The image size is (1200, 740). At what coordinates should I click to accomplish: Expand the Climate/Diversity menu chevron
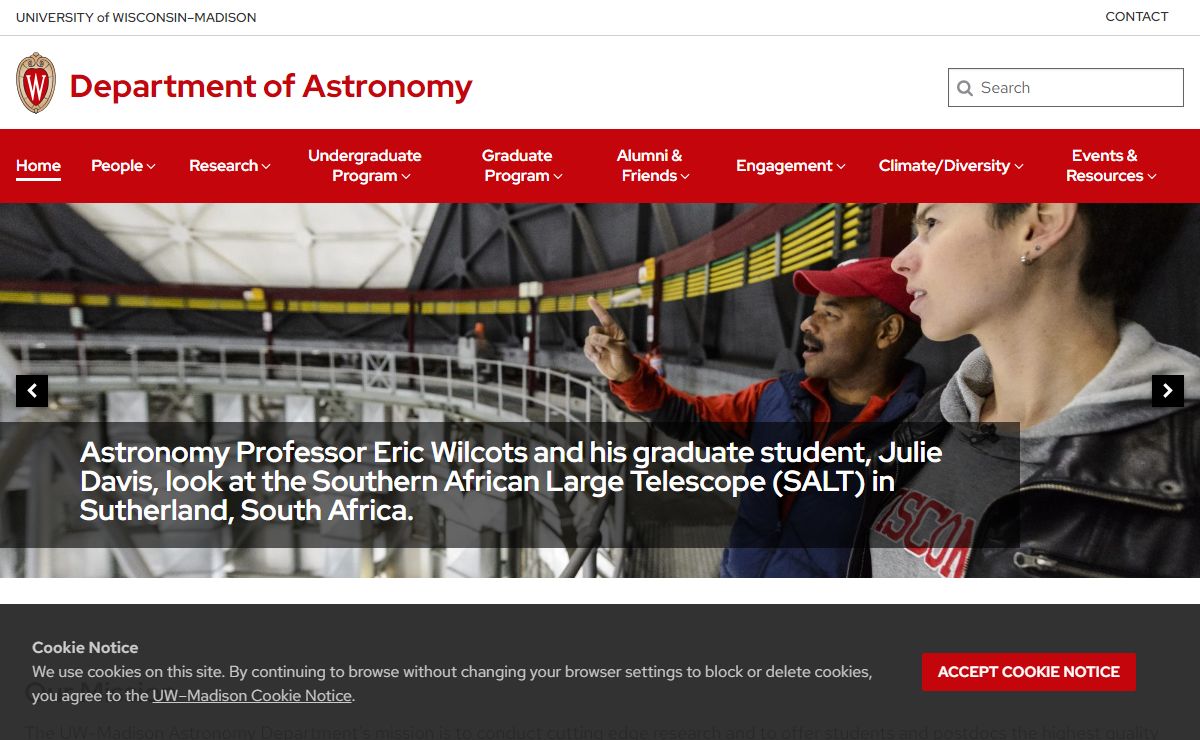[1019, 167]
